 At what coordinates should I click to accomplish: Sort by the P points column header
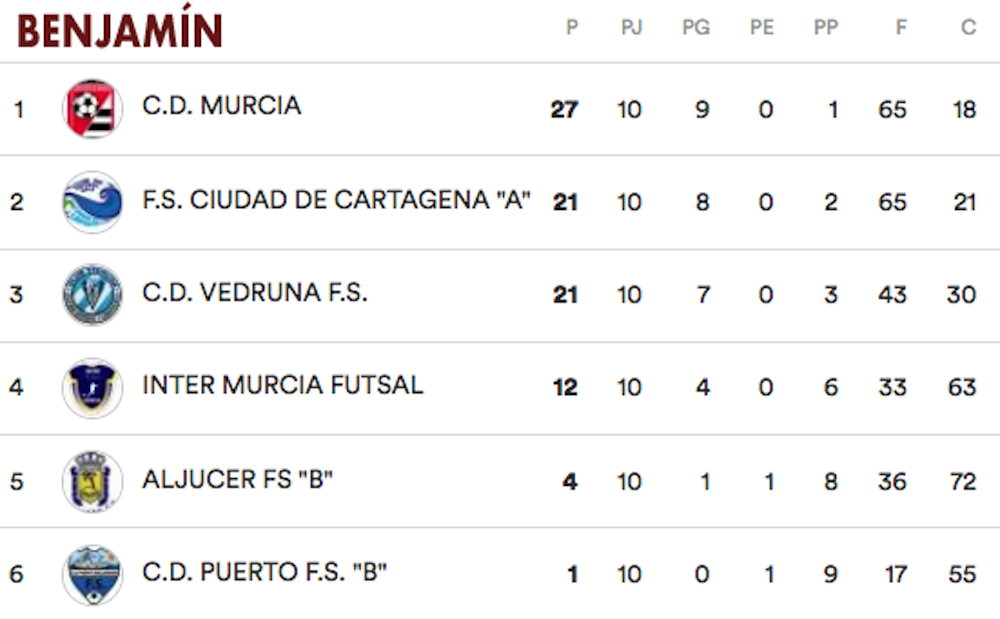[572, 27]
